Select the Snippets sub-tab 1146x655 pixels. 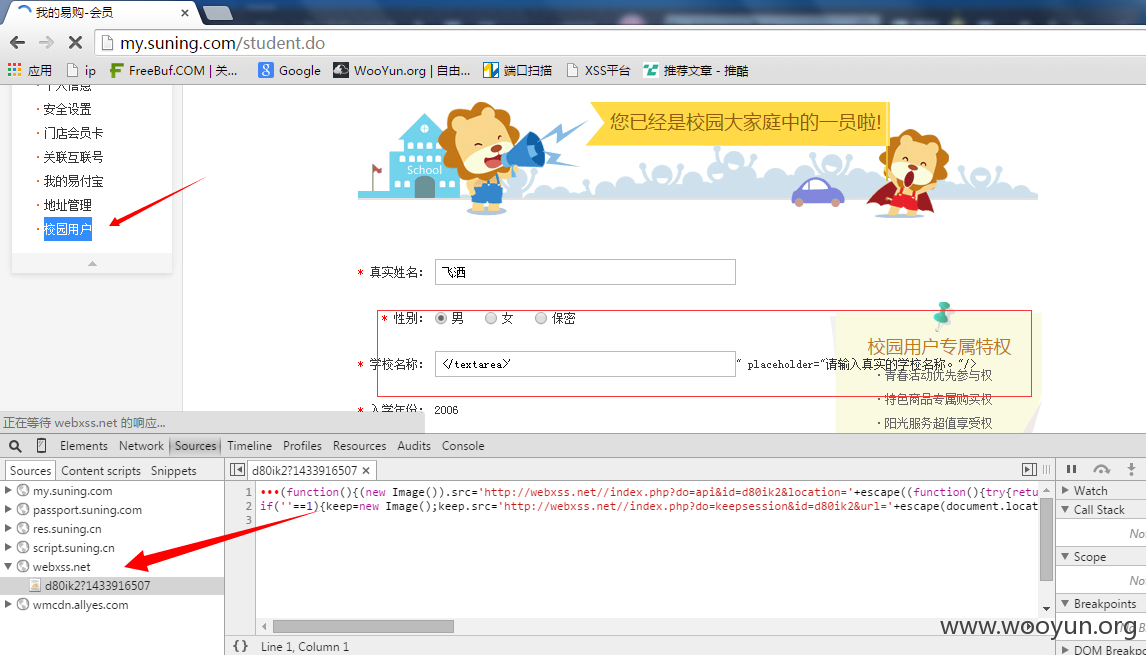tap(174, 471)
